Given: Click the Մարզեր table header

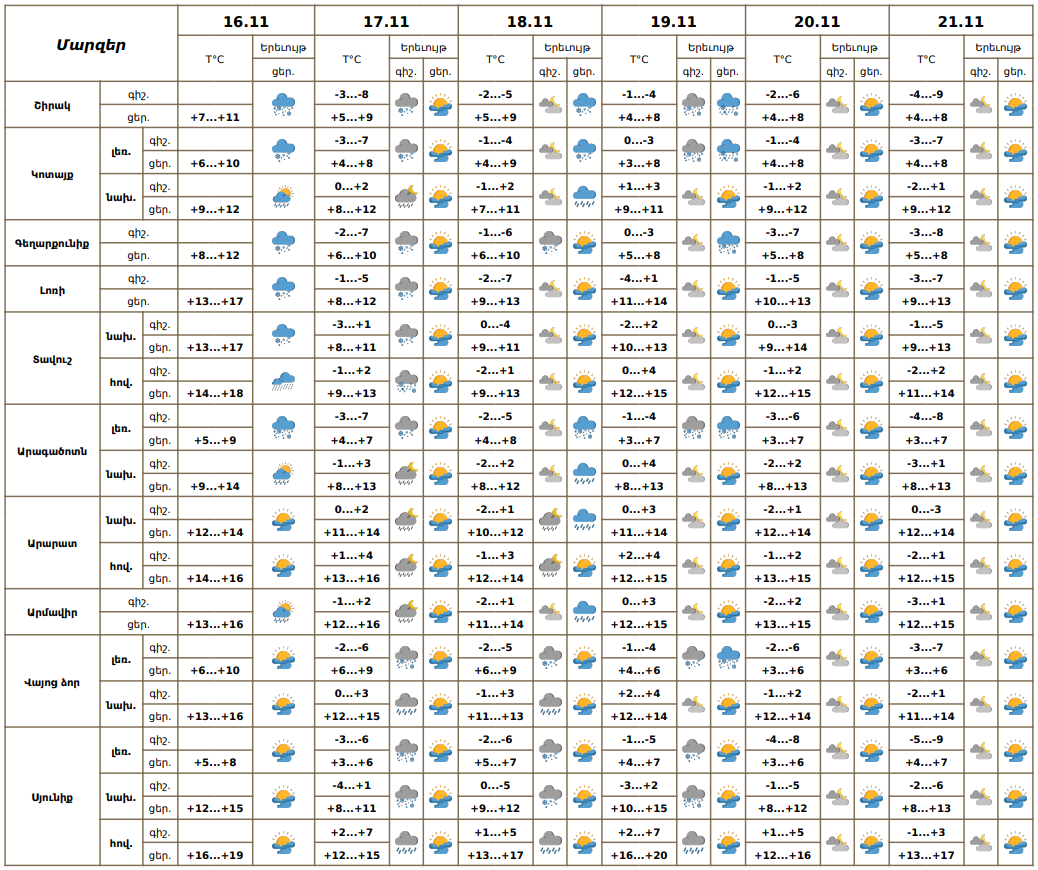Looking at the screenshot, I should pyautogui.click(x=91, y=44).
